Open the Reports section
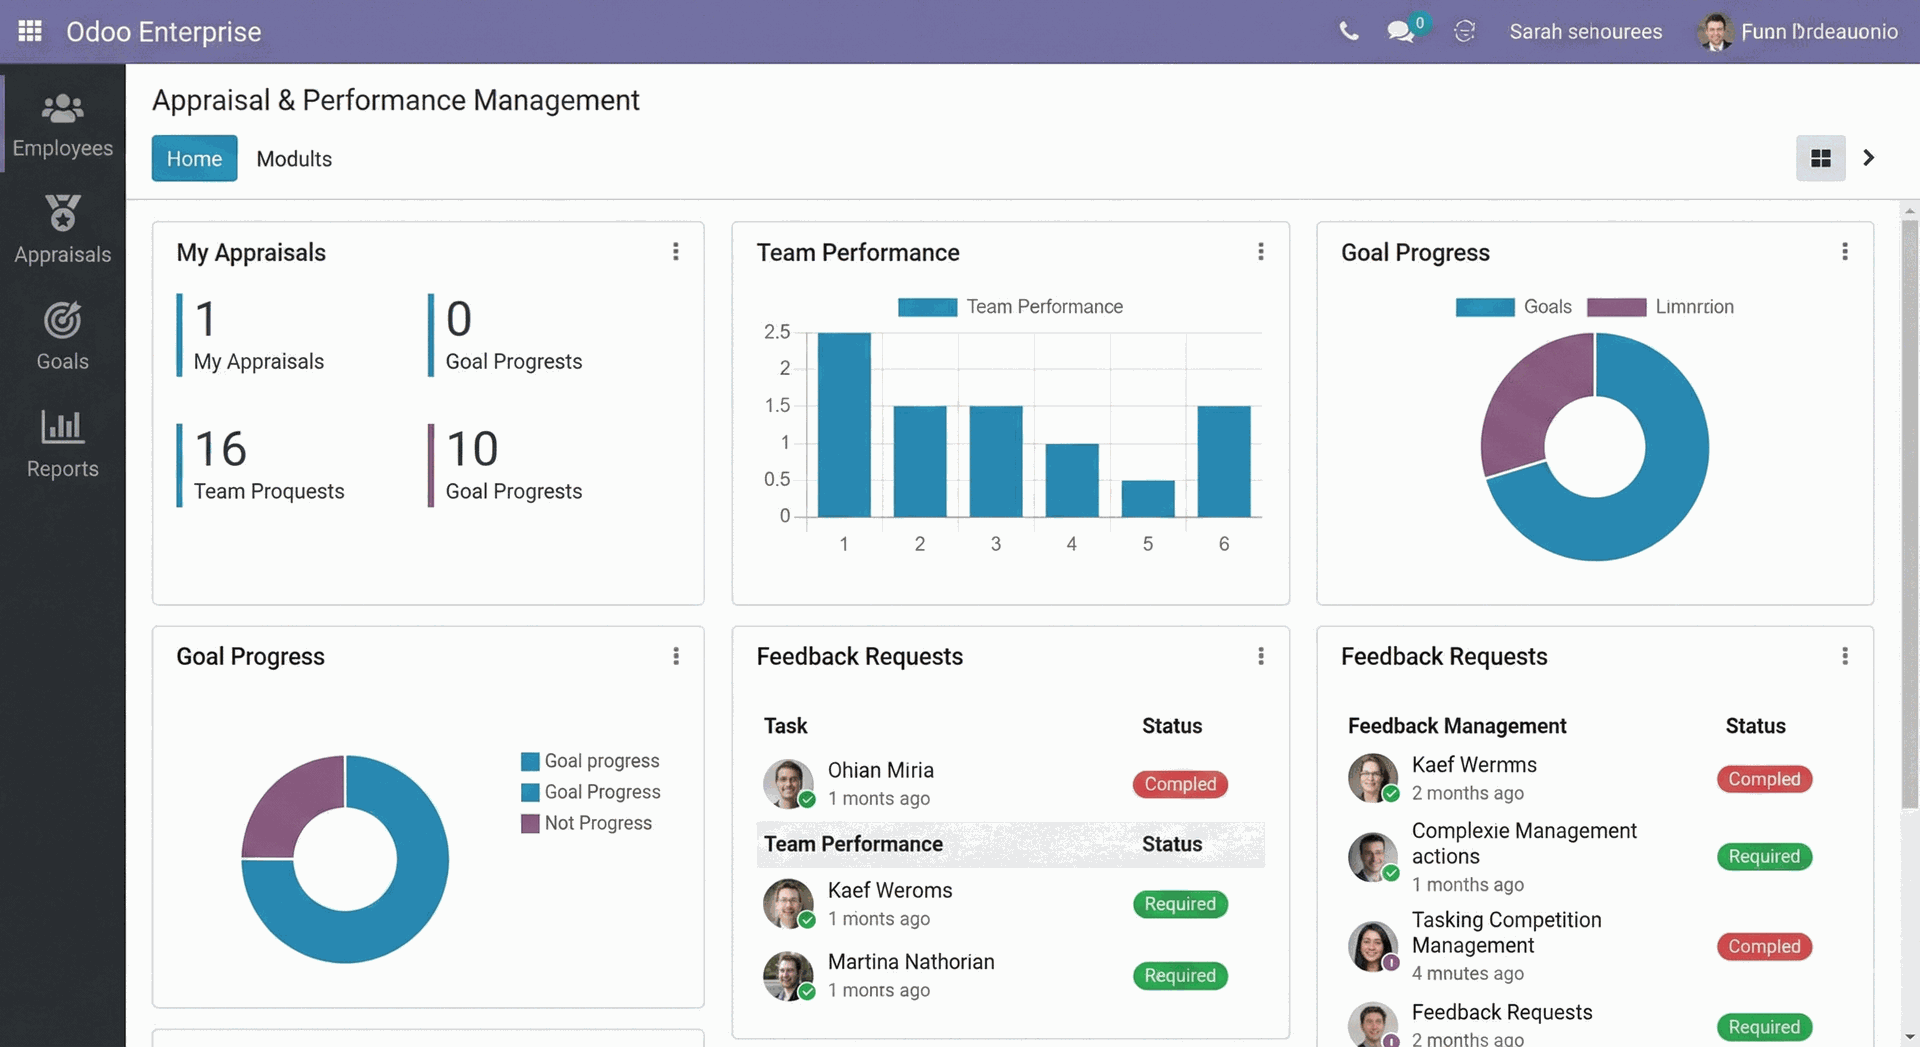This screenshot has height=1047, width=1920. coord(62,445)
